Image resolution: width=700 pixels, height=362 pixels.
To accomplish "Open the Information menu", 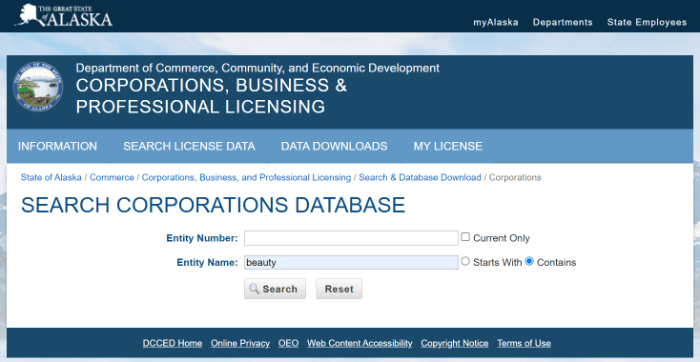I will pos(58,146).
